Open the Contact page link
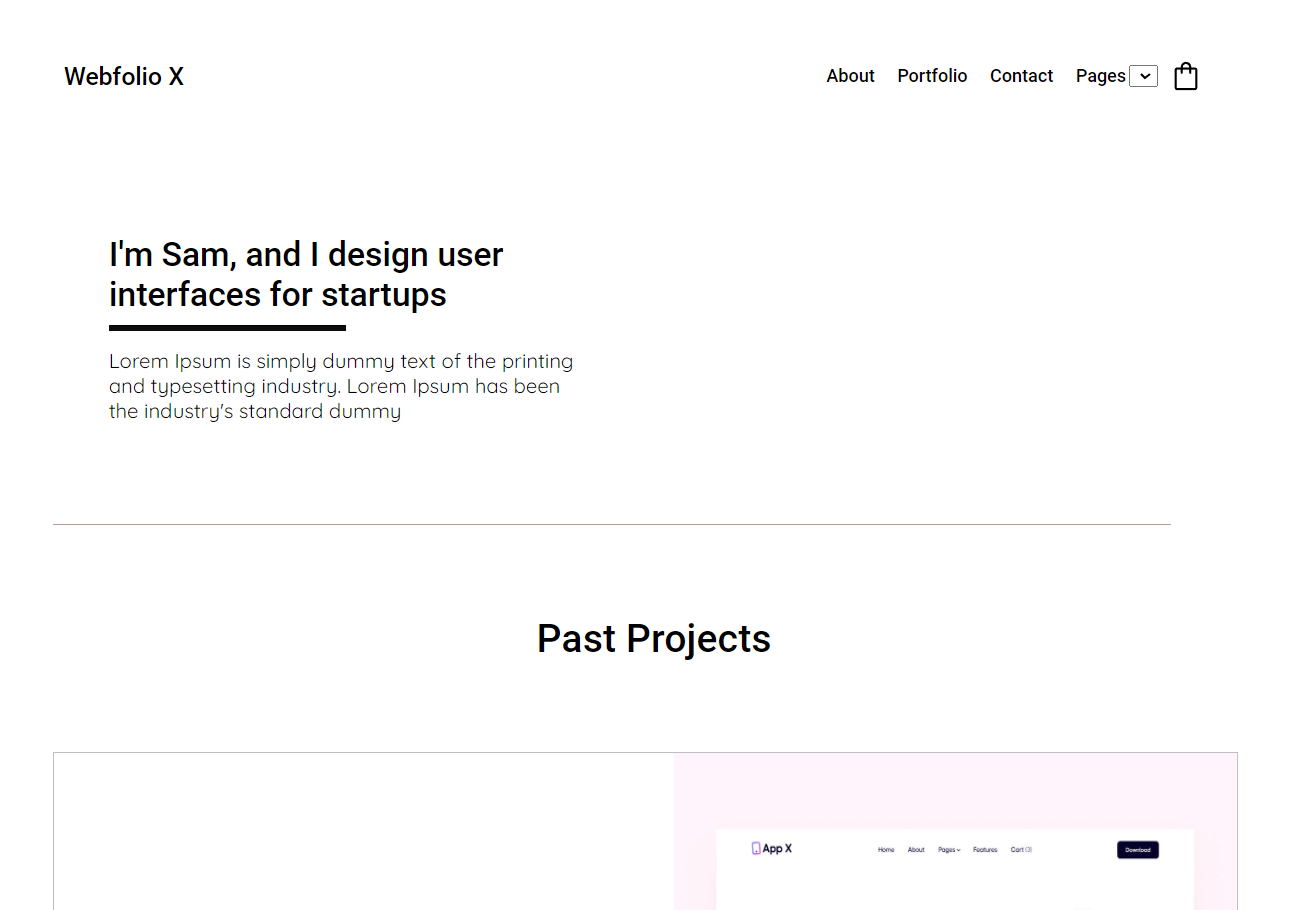Screen dimensions: 1299x910 coord(1021,75)
